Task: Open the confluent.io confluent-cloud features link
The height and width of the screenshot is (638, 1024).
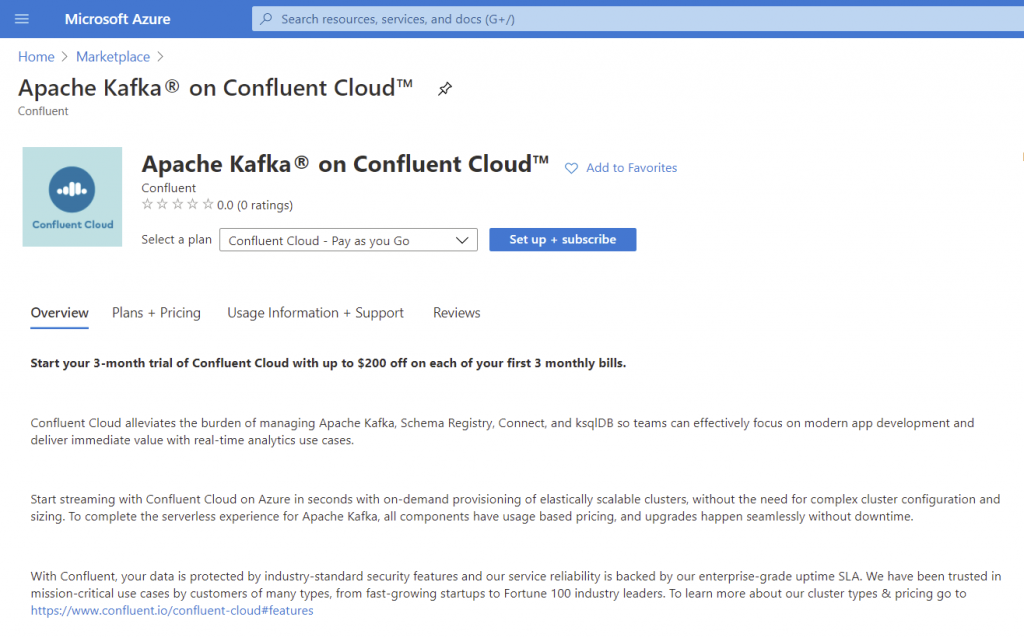Action: click(x=172, y=610)
